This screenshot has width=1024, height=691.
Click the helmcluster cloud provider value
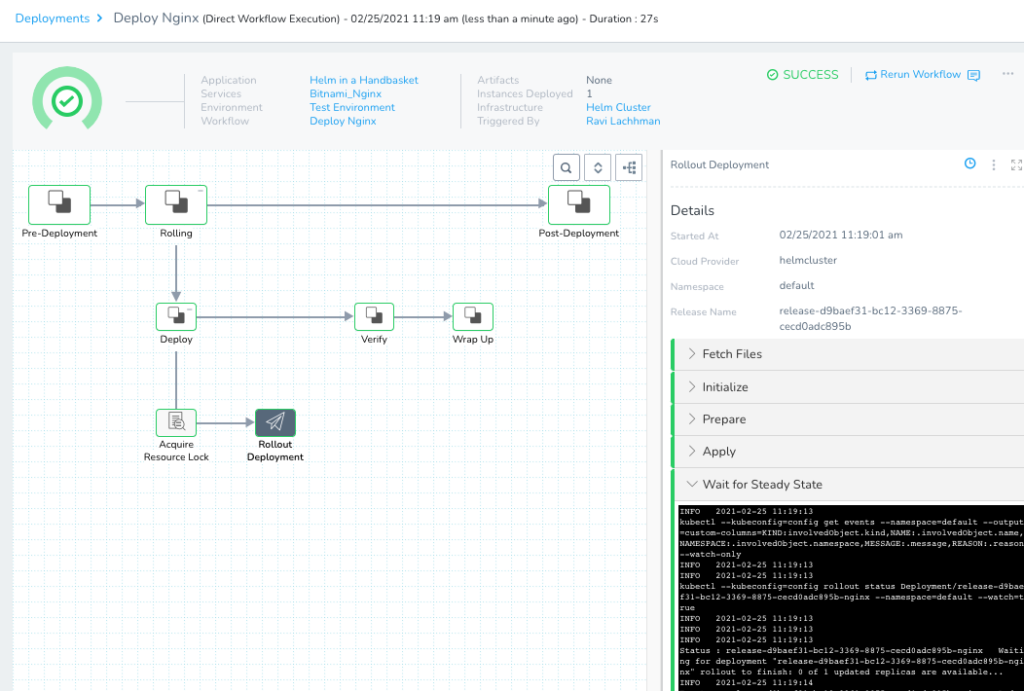pos(808,260)
